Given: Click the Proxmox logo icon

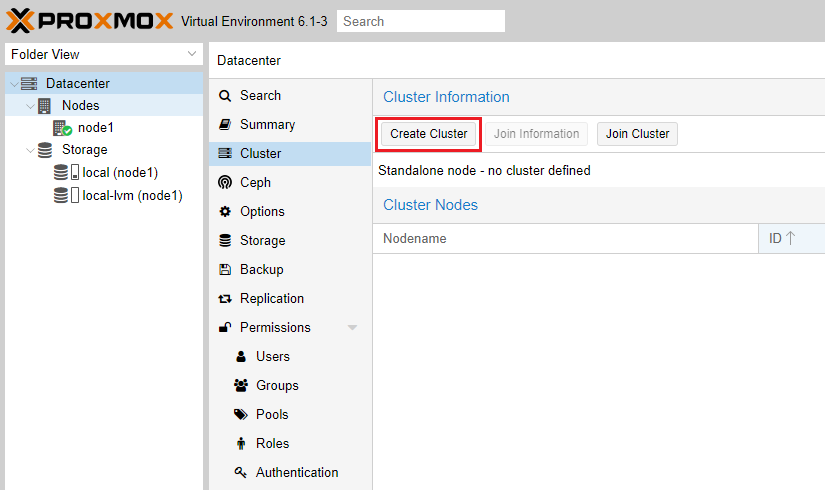Looking at the screenshot, I should tap(20, 21).
